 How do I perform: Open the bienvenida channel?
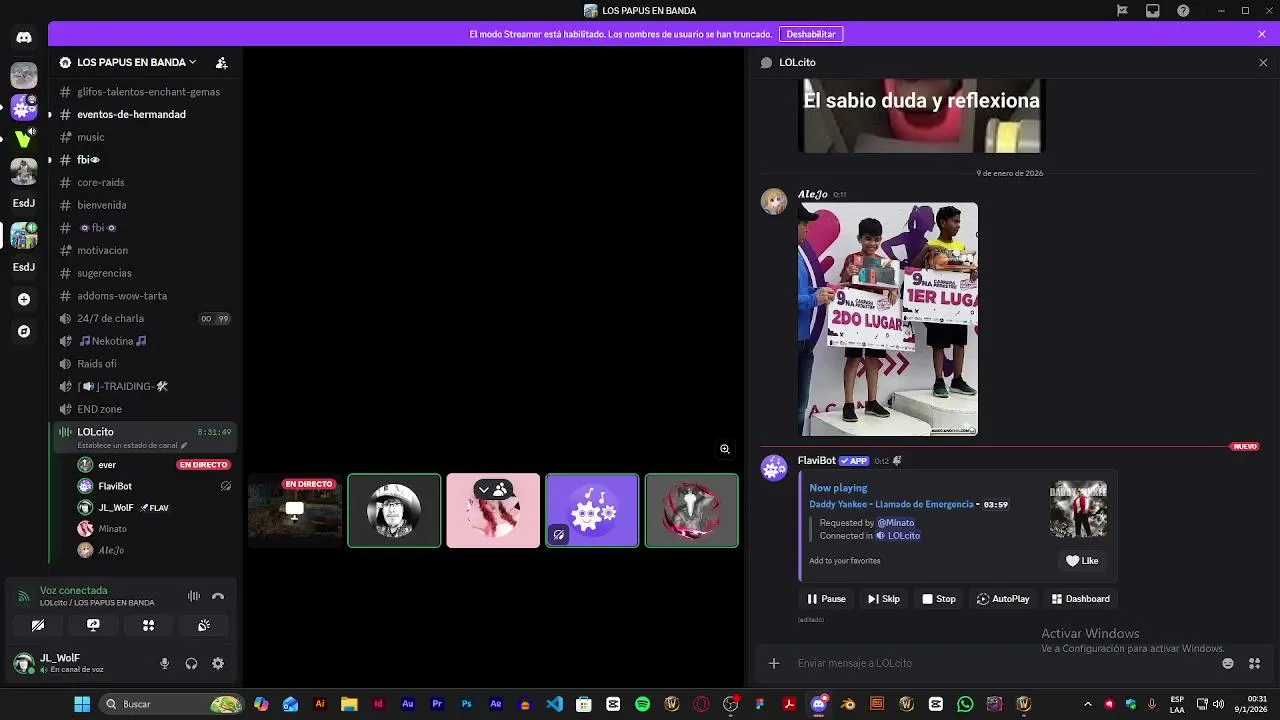click(x=143, y=205)
